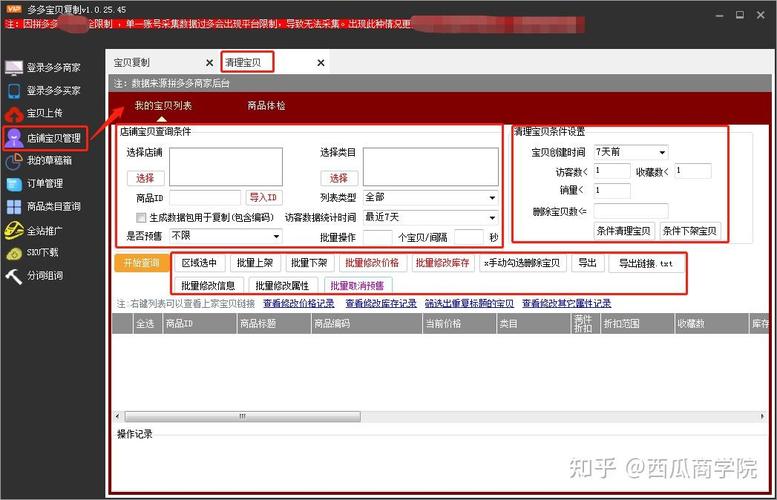Screen dimensions: 777x500
Task: Focus the 删除宝贝数<= input field
Action: pos(631,211)
